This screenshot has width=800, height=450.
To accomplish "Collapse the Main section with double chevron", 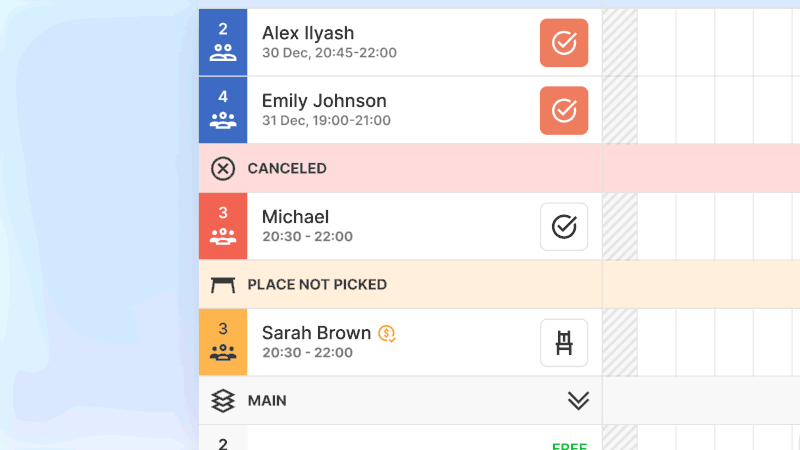I will 578,401.
